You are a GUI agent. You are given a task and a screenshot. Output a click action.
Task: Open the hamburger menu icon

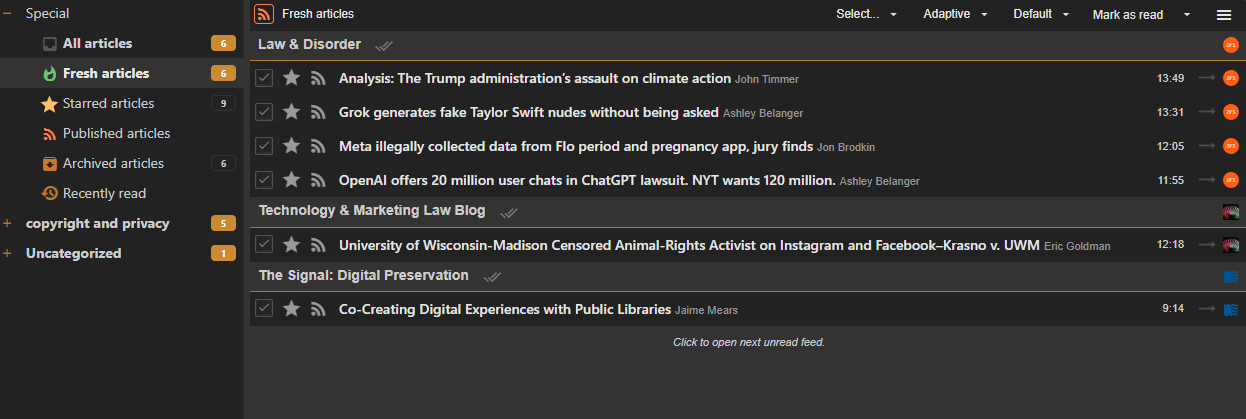click(1223, 15)
